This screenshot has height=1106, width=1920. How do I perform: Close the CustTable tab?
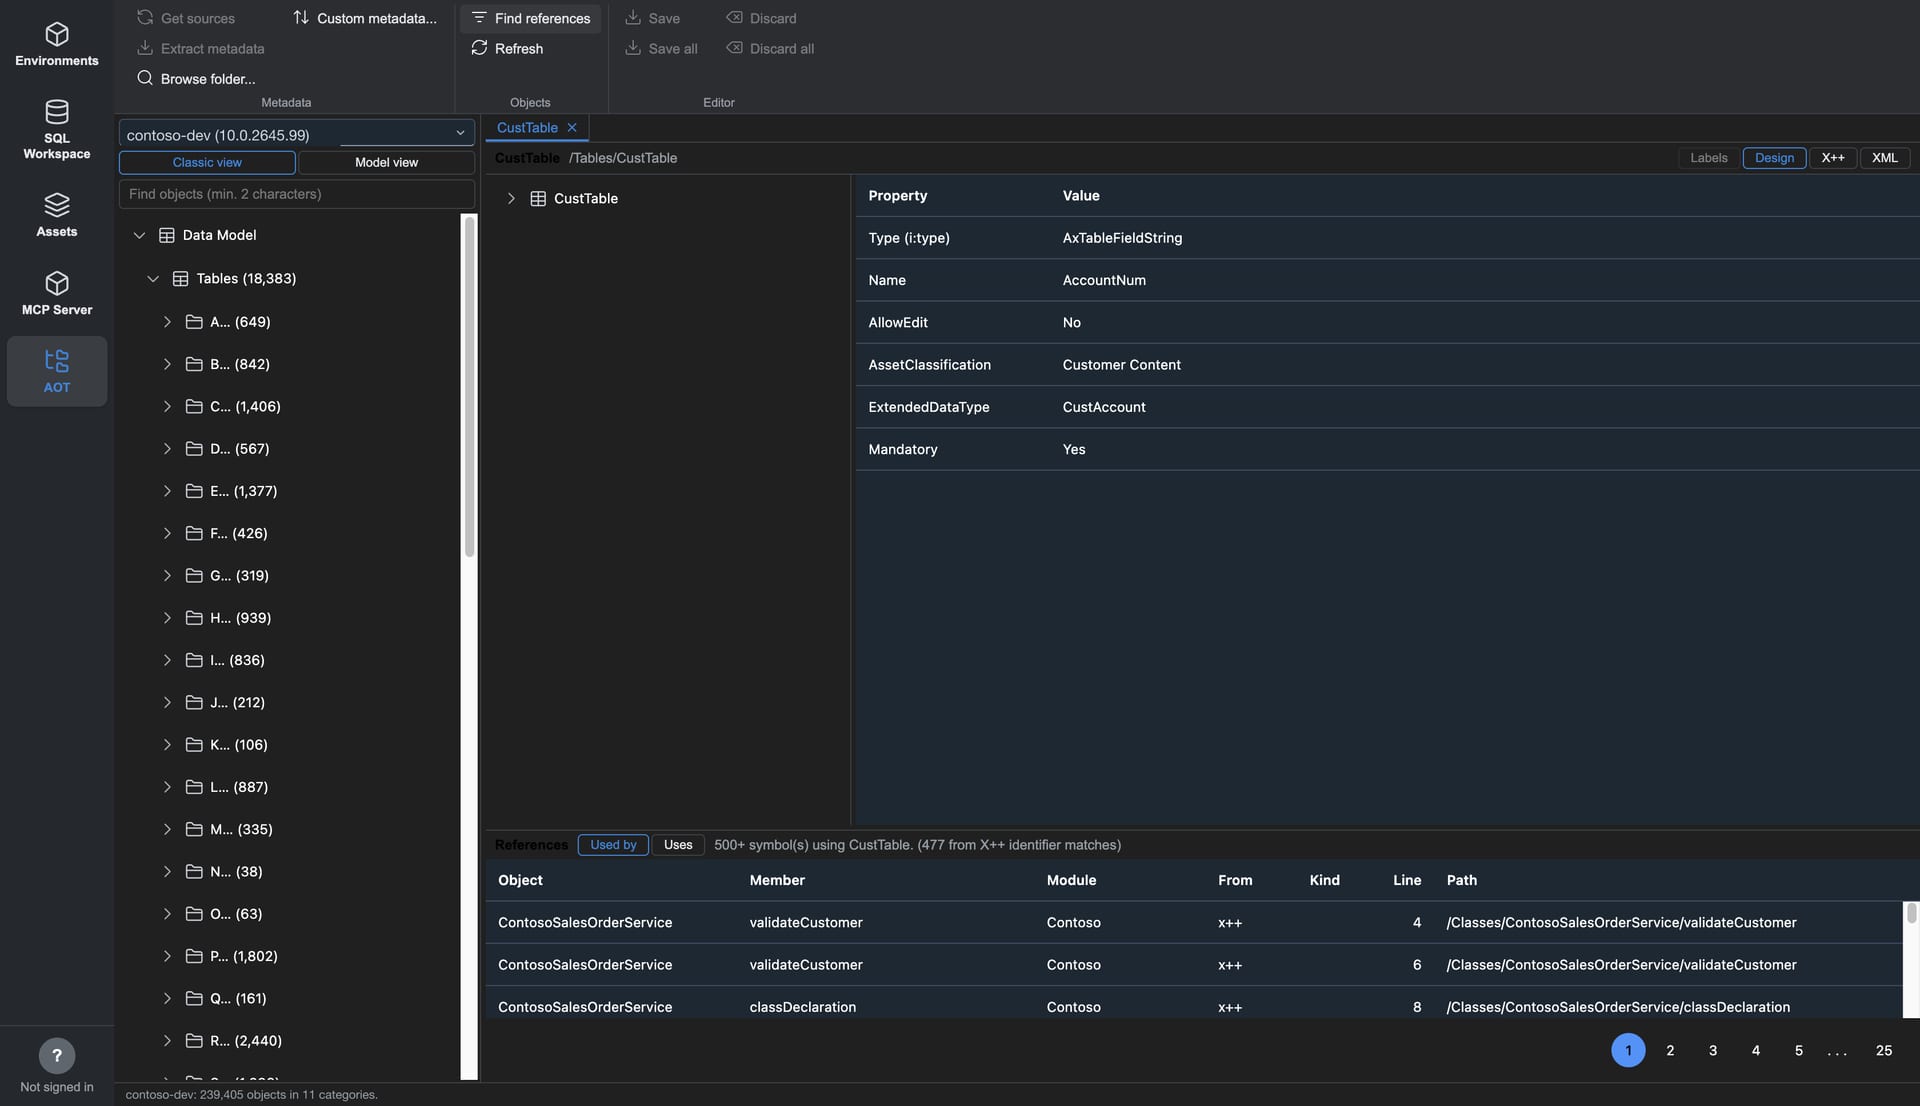pos(572,128)
